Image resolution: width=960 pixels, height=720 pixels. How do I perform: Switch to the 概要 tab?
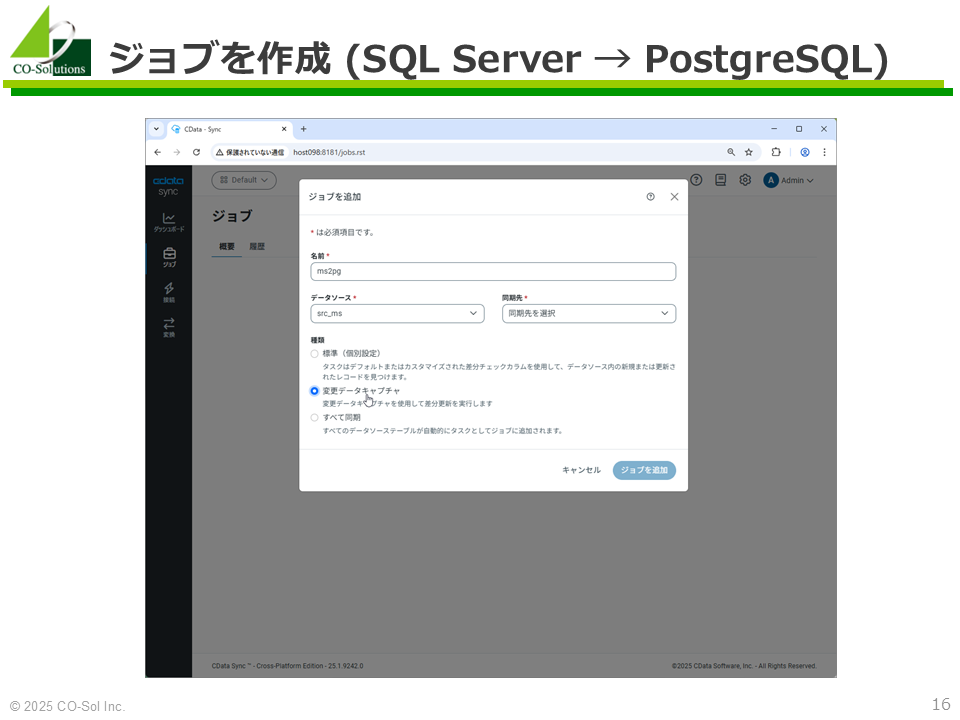(227, 246)
